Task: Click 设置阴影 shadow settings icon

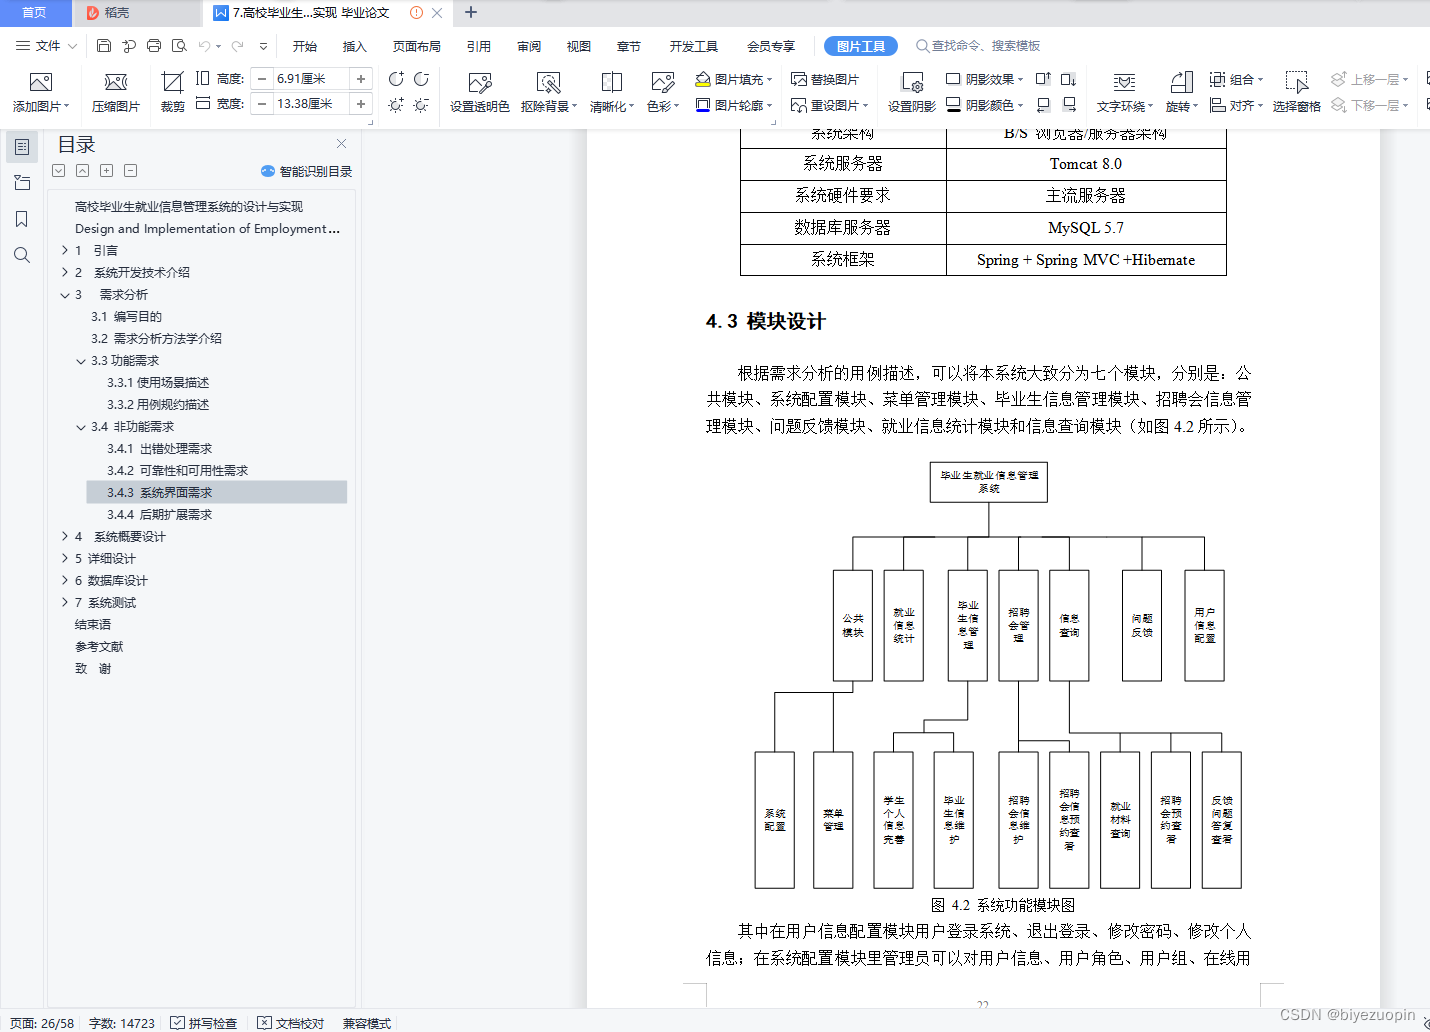Action: (912, 92)
